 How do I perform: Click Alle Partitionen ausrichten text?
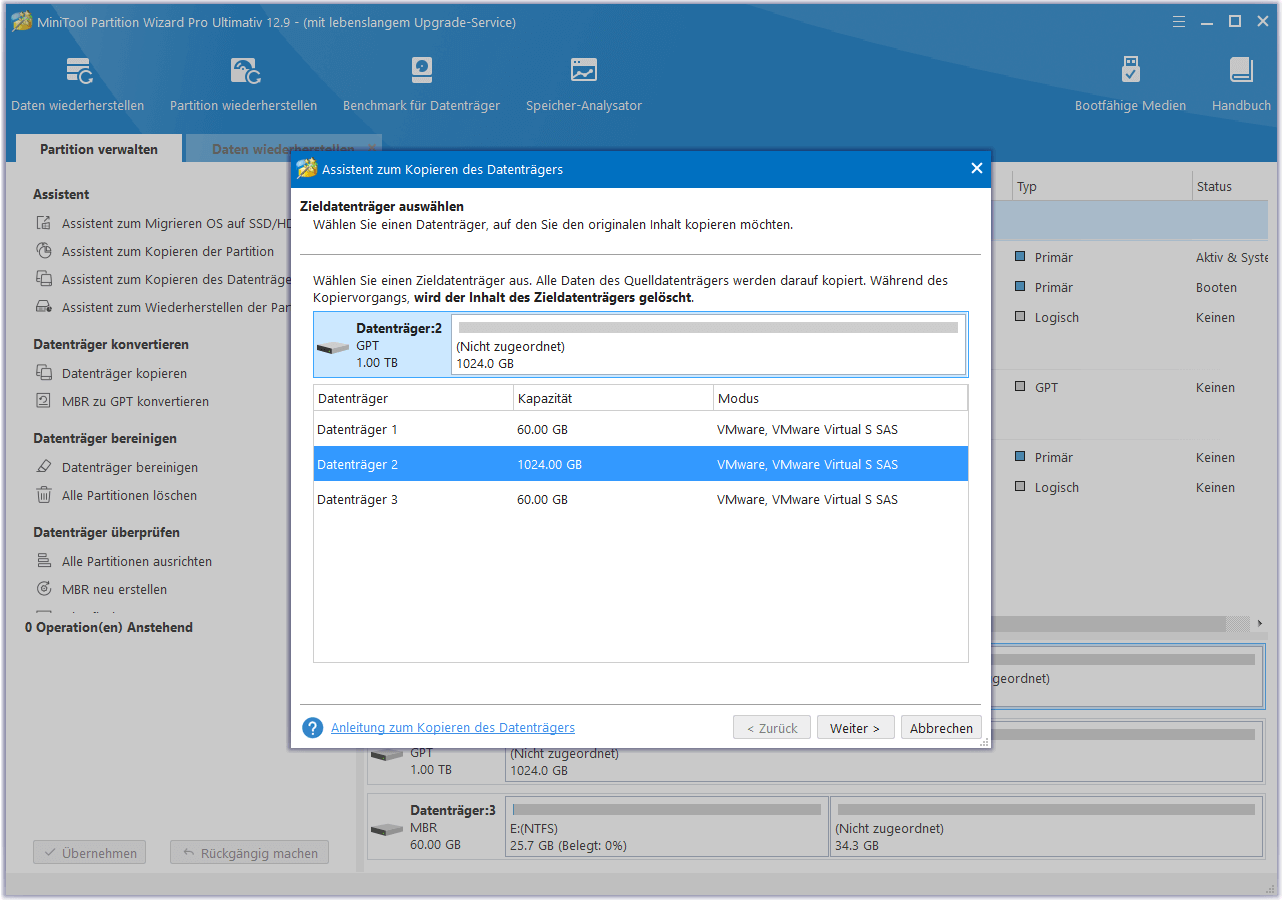137,561
